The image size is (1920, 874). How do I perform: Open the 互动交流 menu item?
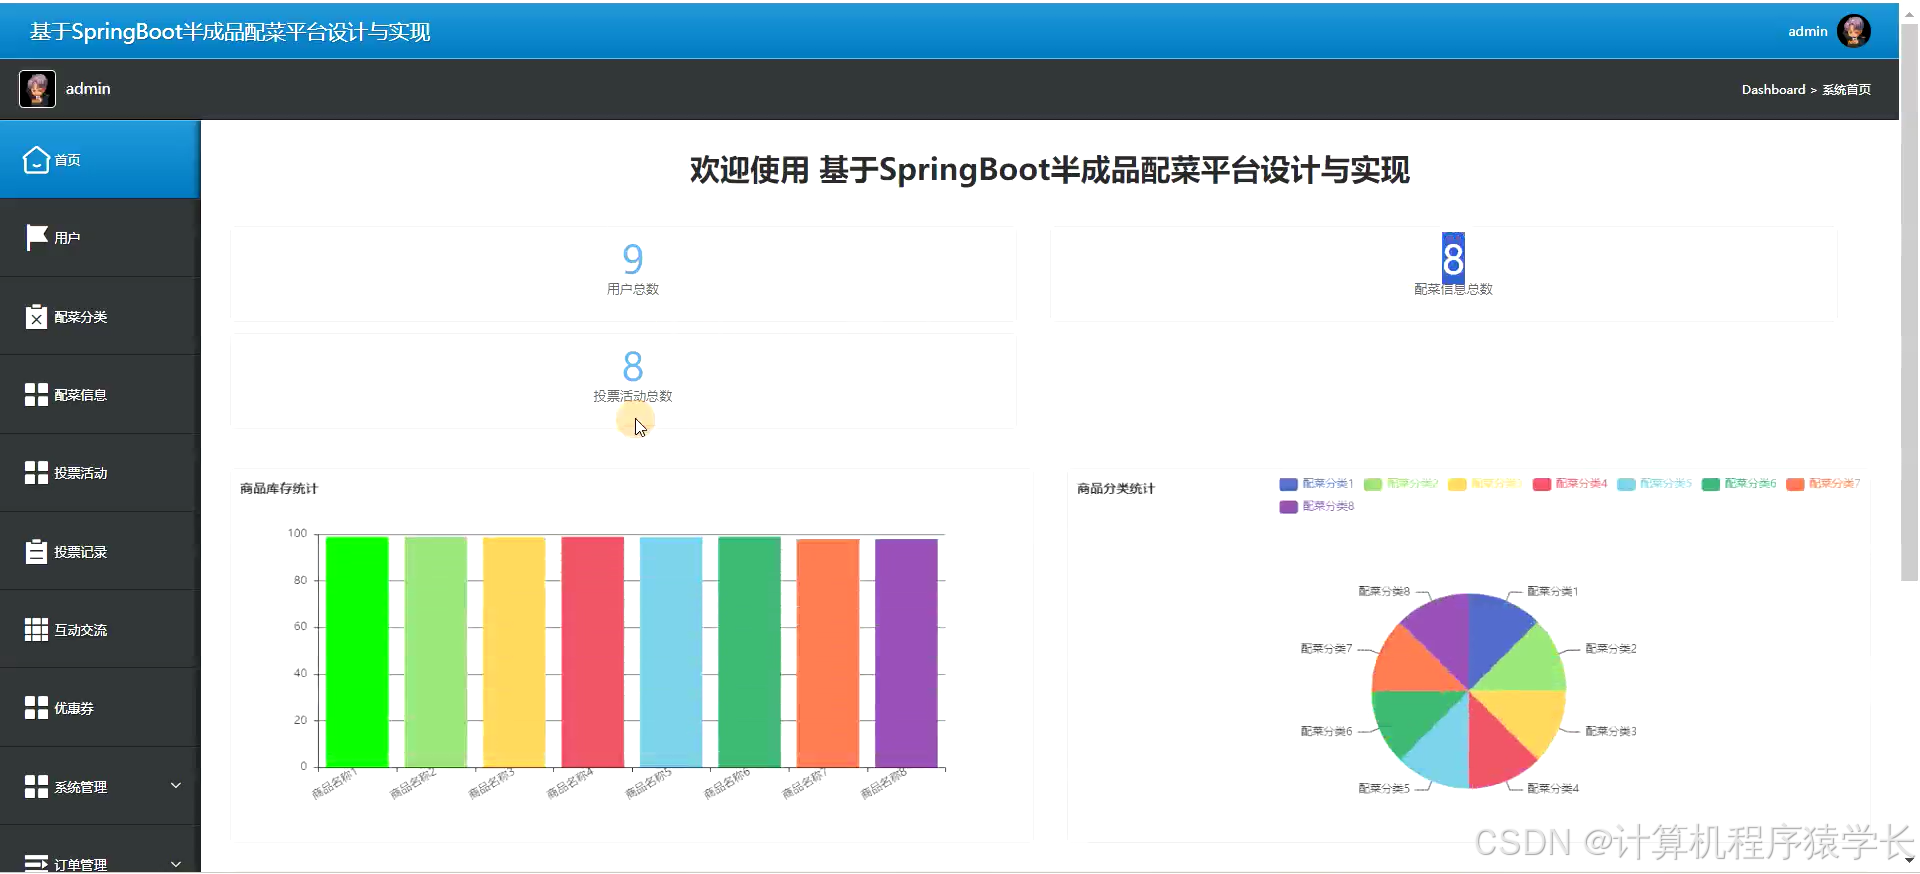coord(100,630)
